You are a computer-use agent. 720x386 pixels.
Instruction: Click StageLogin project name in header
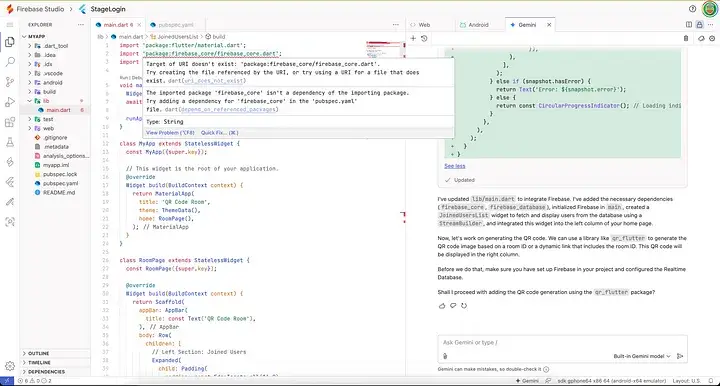(x=109, y=9)
